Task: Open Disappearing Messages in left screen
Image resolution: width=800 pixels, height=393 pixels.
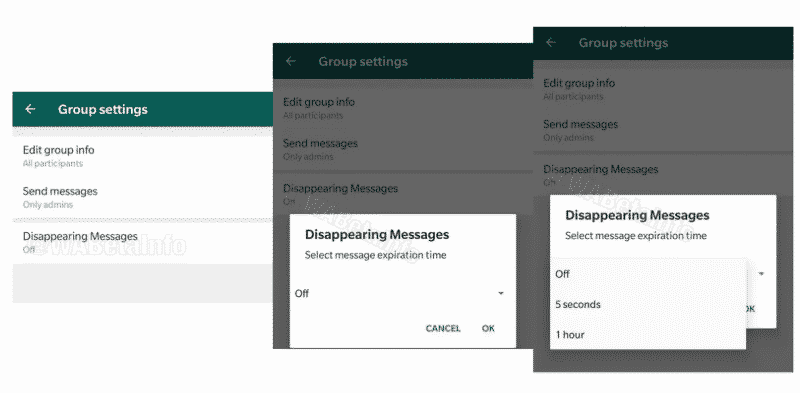Action: coord(143,242)
